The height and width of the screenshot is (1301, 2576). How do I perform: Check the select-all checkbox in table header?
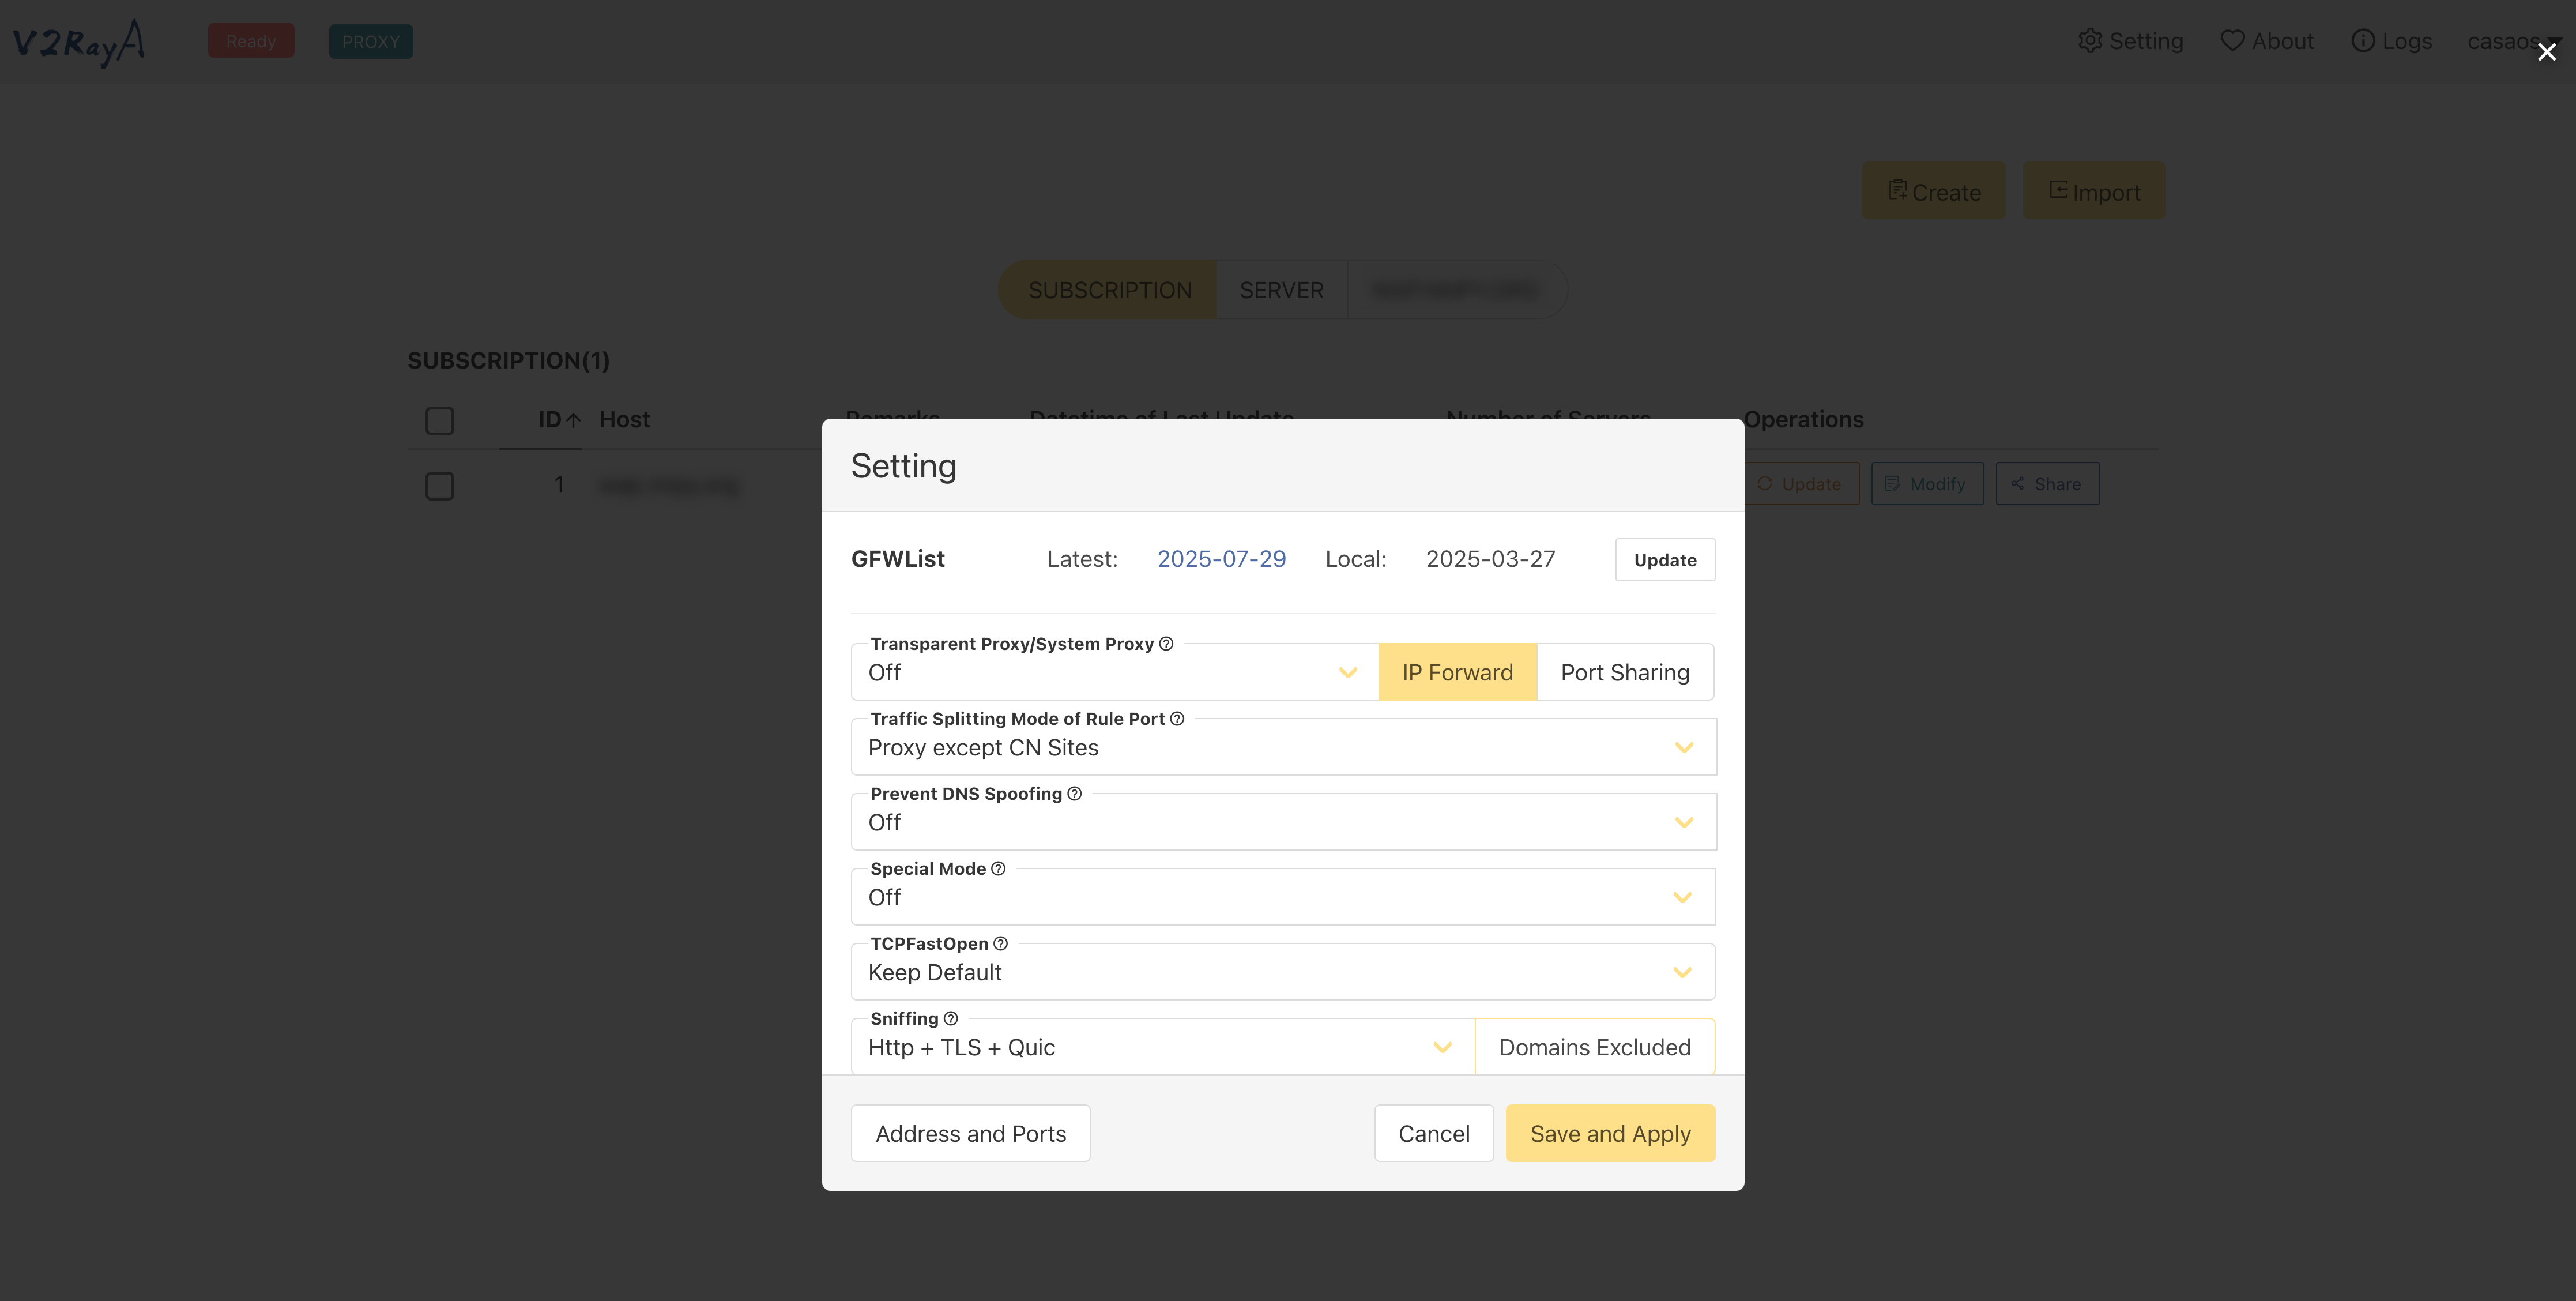point(440,420)
